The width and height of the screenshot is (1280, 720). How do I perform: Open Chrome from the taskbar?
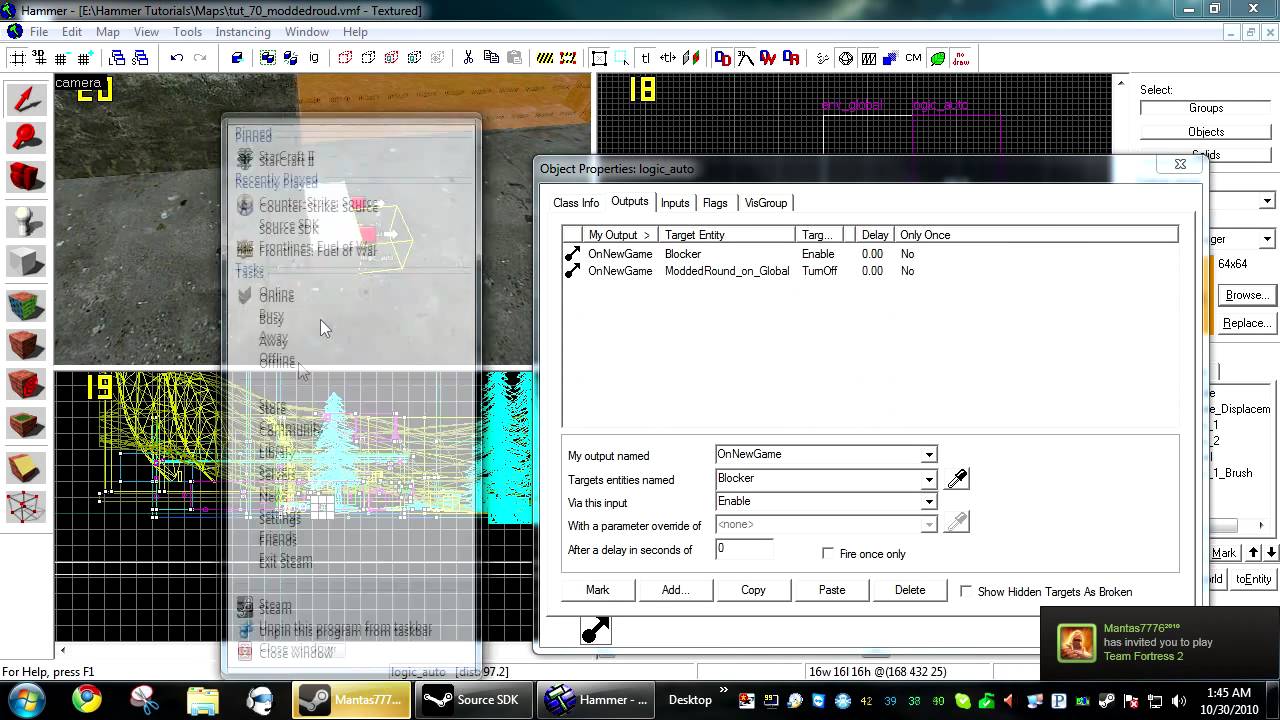(86, 699)
